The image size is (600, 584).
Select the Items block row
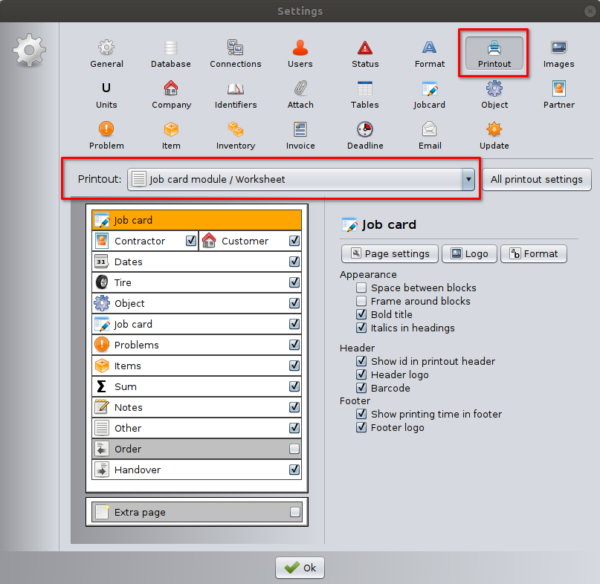coord(197,365)
